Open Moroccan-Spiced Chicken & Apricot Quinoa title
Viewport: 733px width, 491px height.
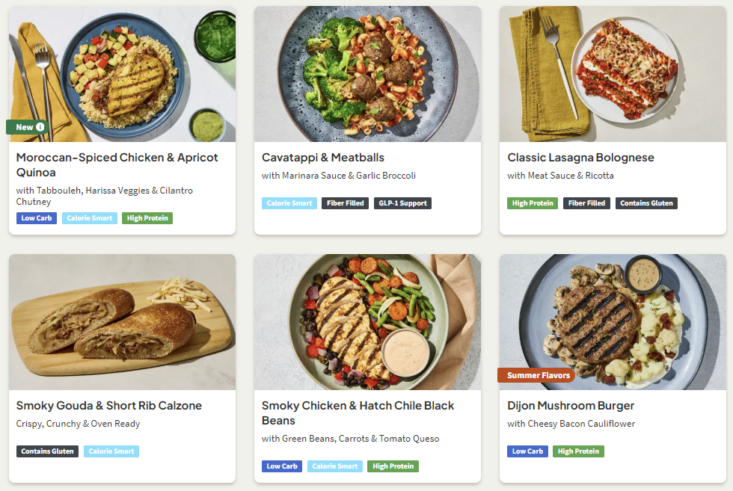117,165
